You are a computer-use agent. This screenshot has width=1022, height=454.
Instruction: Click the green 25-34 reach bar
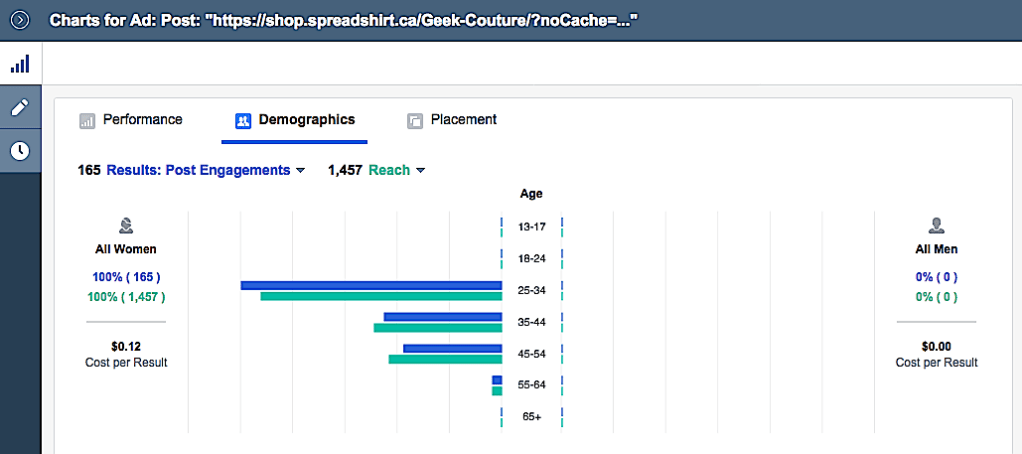tap(380, 296)
